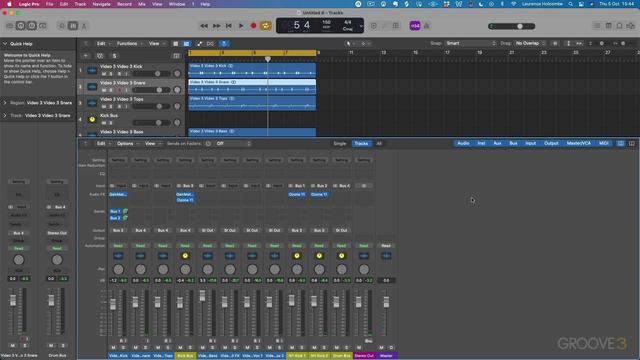Open the Window menu

click(x=177, y=4)
